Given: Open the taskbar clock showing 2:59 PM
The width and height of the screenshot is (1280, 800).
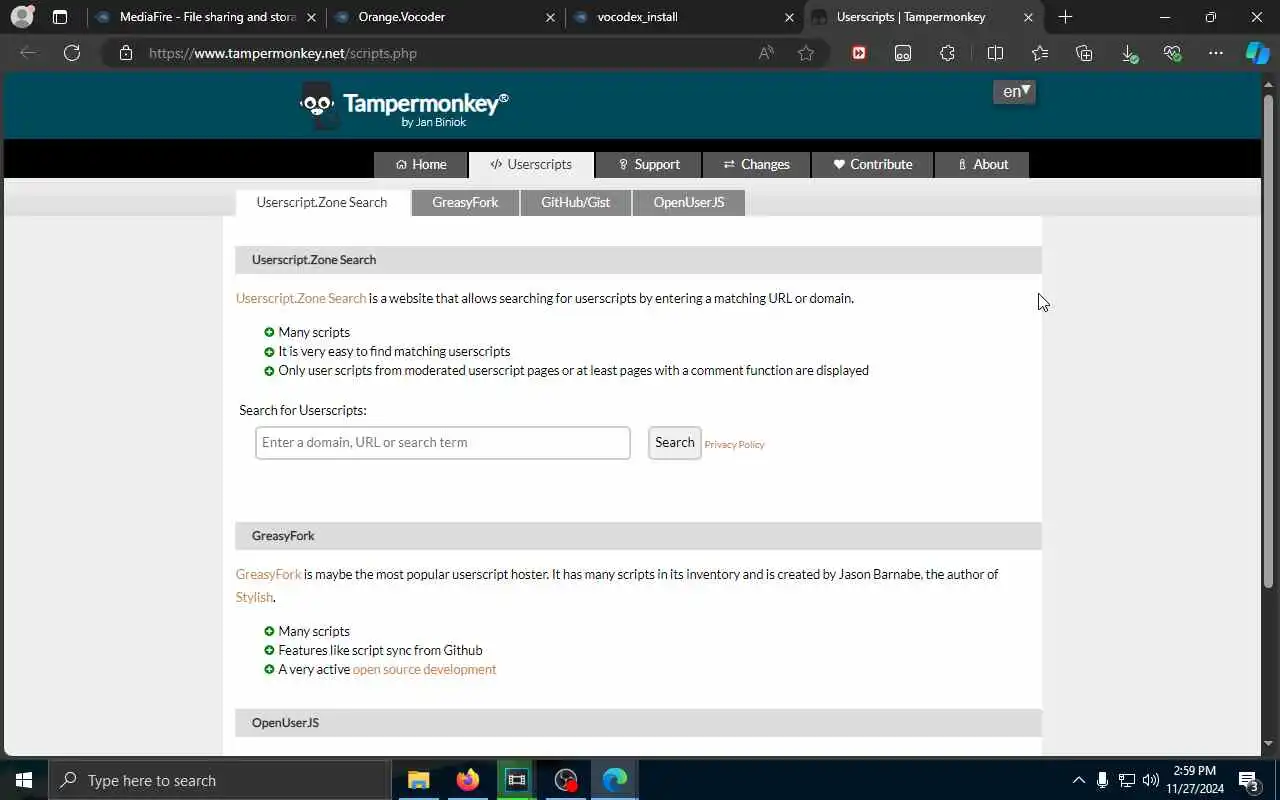Looking at the screenshot, I should click(x=1194, y=780).
